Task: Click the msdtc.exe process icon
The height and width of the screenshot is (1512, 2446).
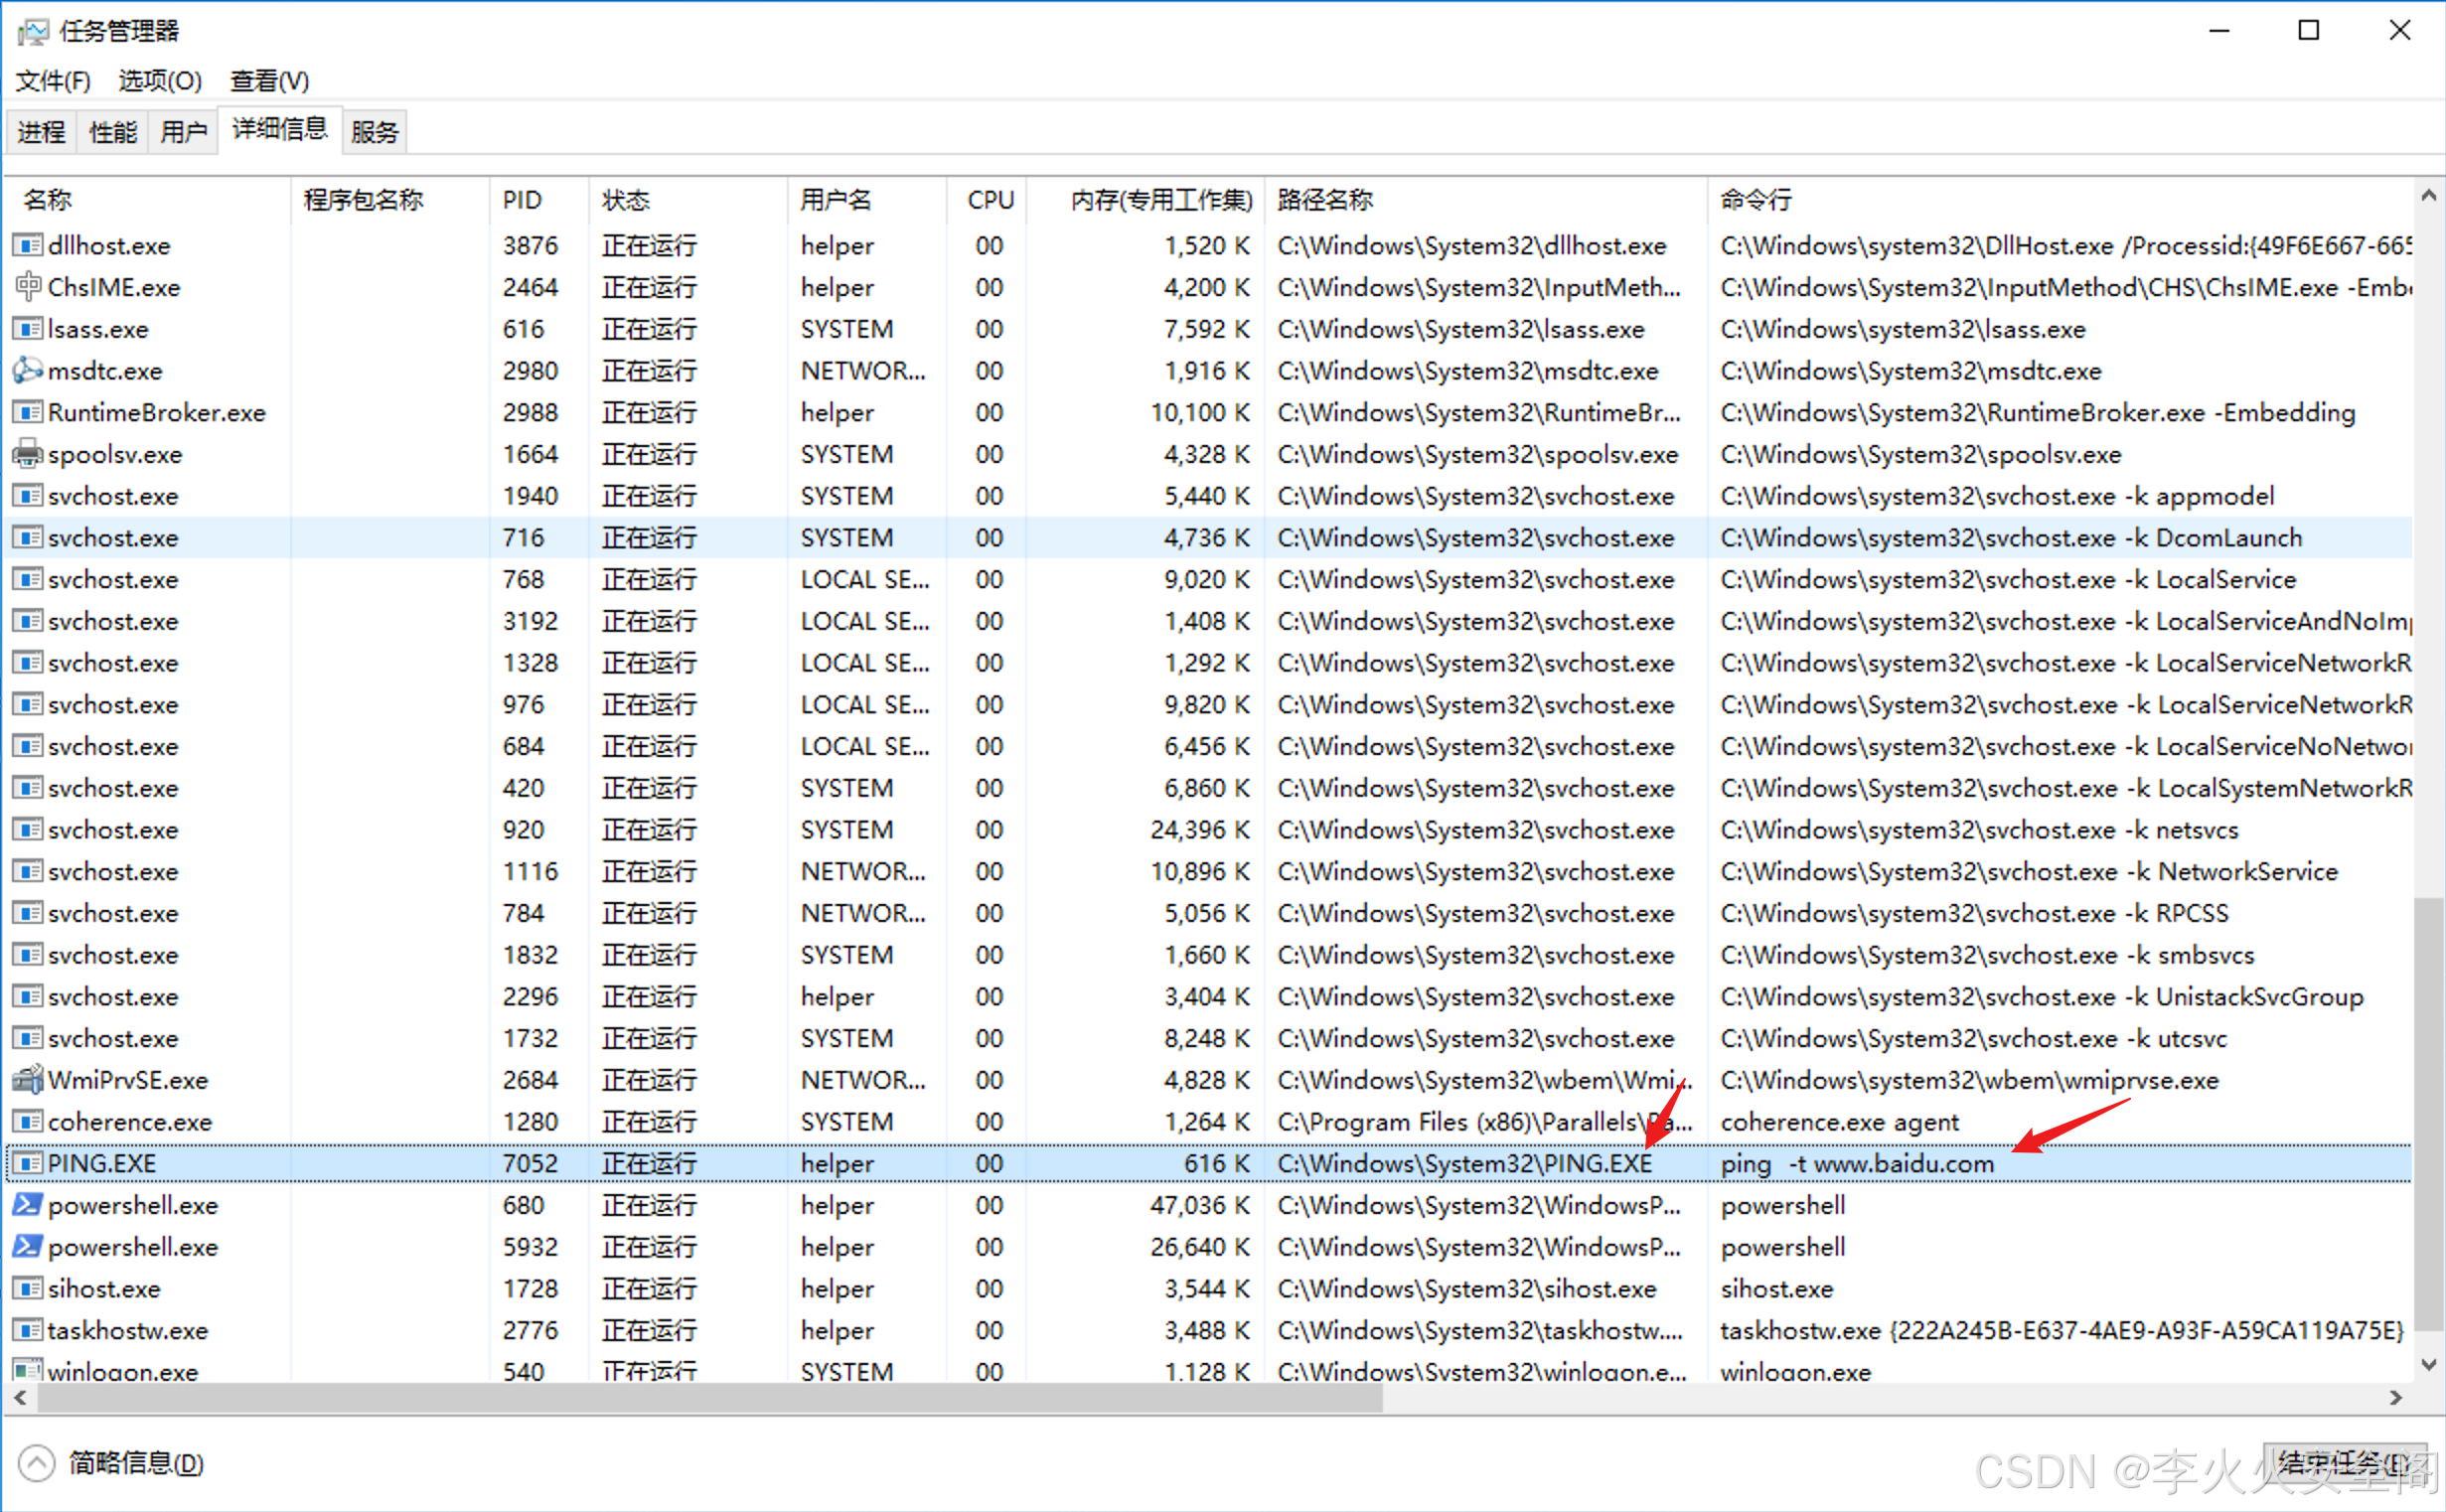Action: (x=27, y=371)
